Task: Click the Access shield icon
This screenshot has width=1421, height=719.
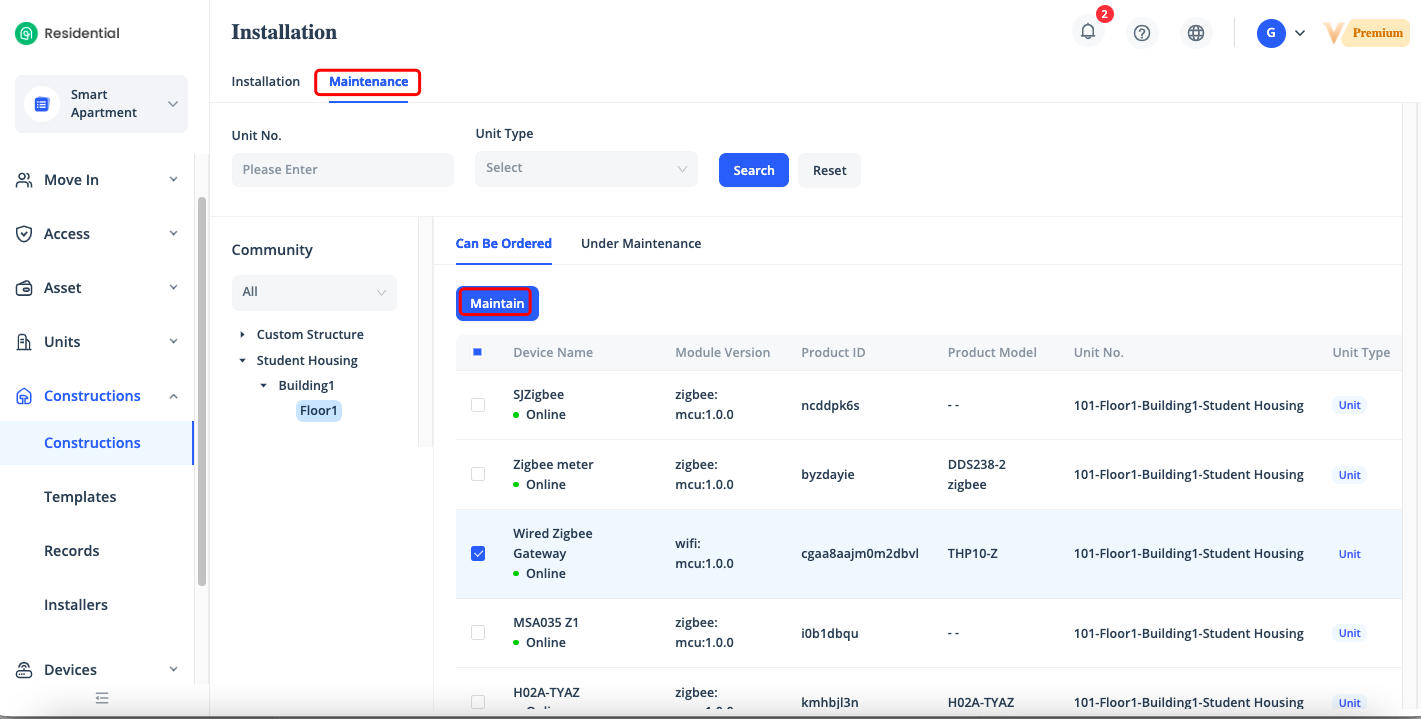Action: (x=25, y=234)
